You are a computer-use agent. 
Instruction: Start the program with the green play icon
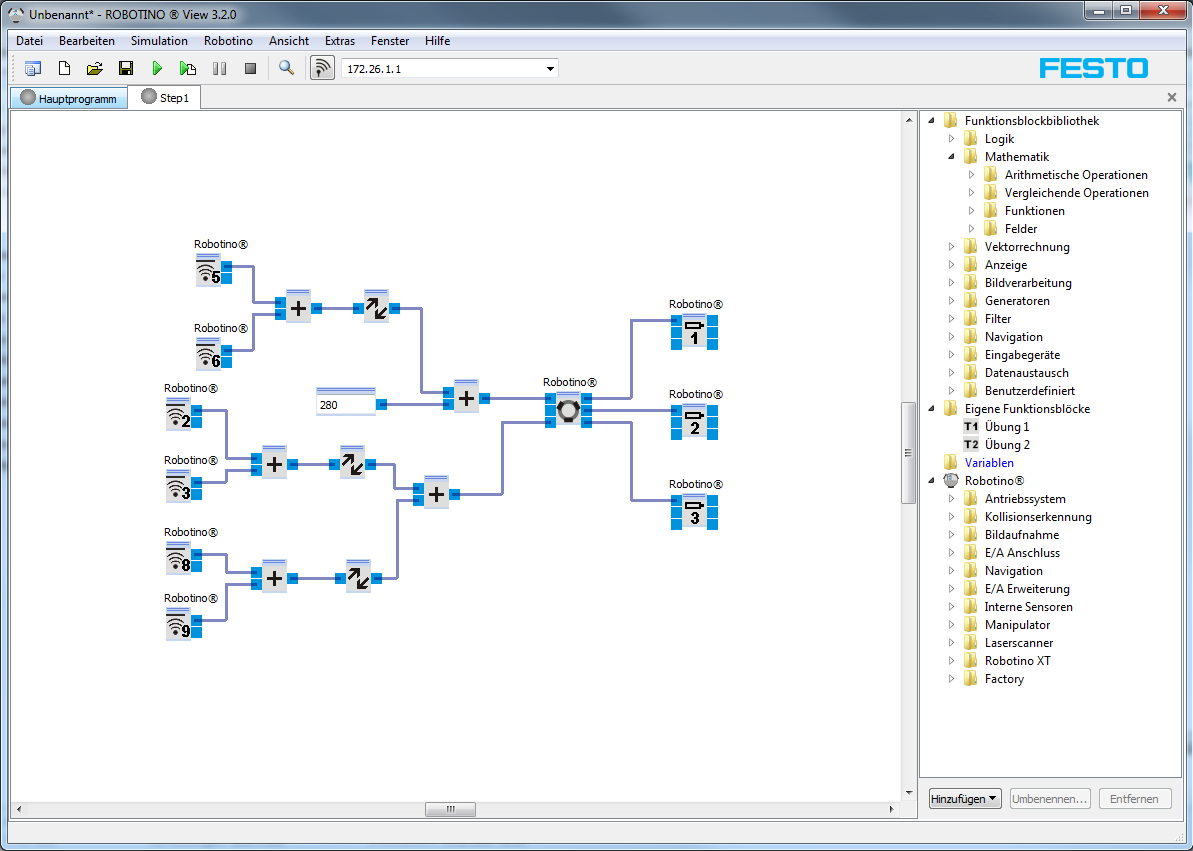pos(157,69)
